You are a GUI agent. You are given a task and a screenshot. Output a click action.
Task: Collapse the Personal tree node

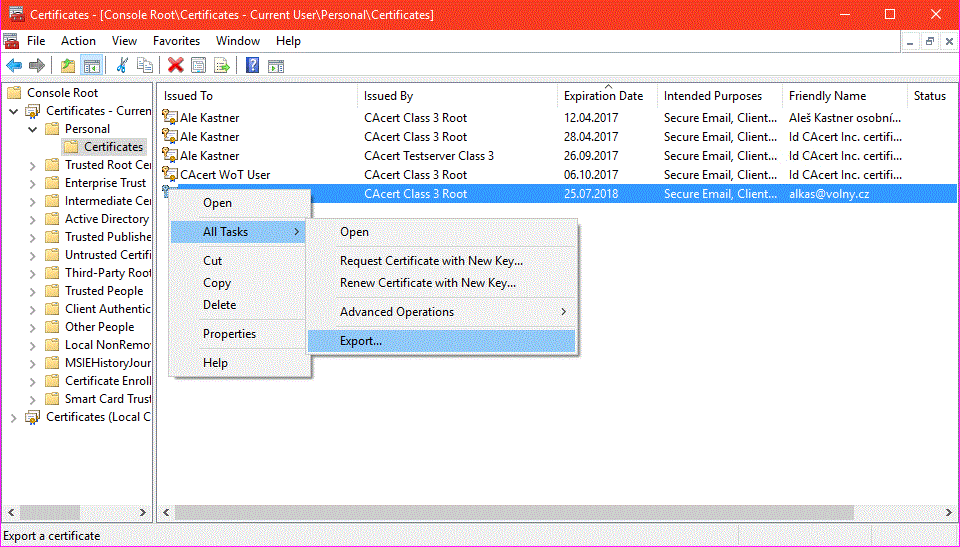(33, 129)
